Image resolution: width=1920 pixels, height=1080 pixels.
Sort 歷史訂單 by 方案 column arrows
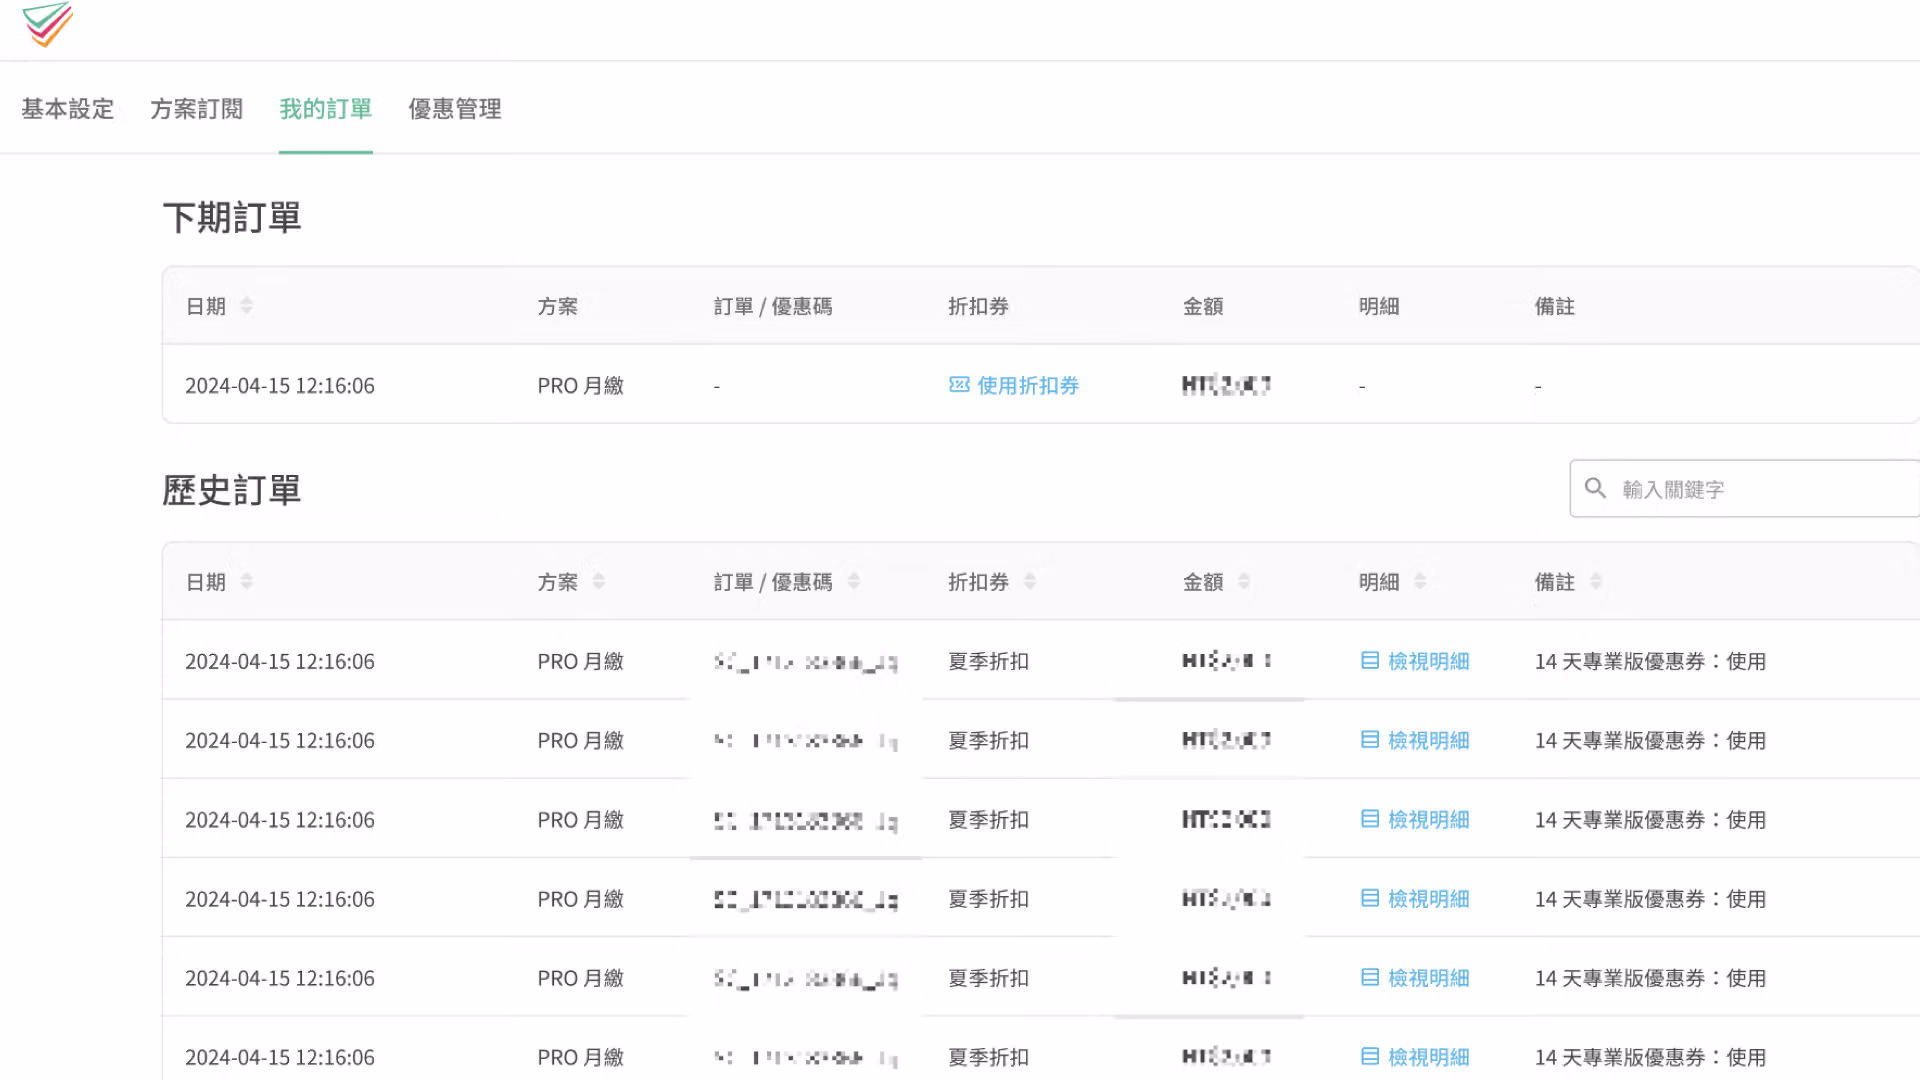598,581
